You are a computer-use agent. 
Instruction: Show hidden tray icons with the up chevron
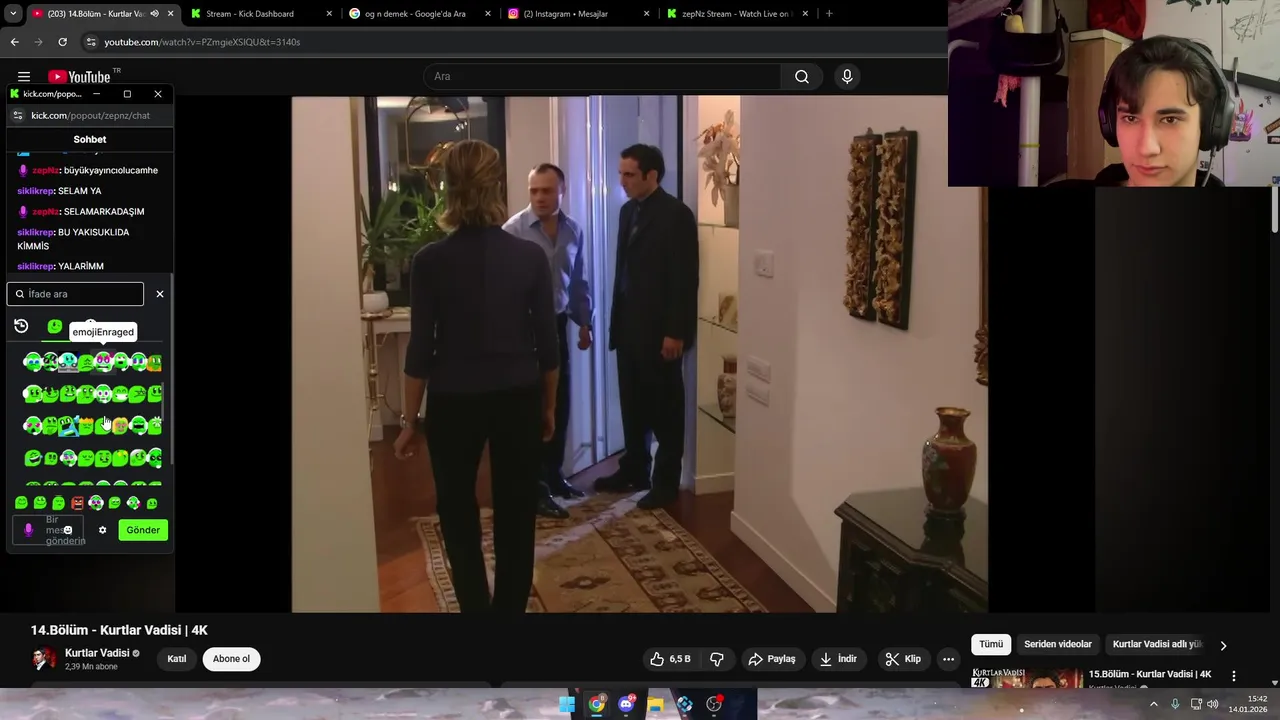coord(1153,705)
